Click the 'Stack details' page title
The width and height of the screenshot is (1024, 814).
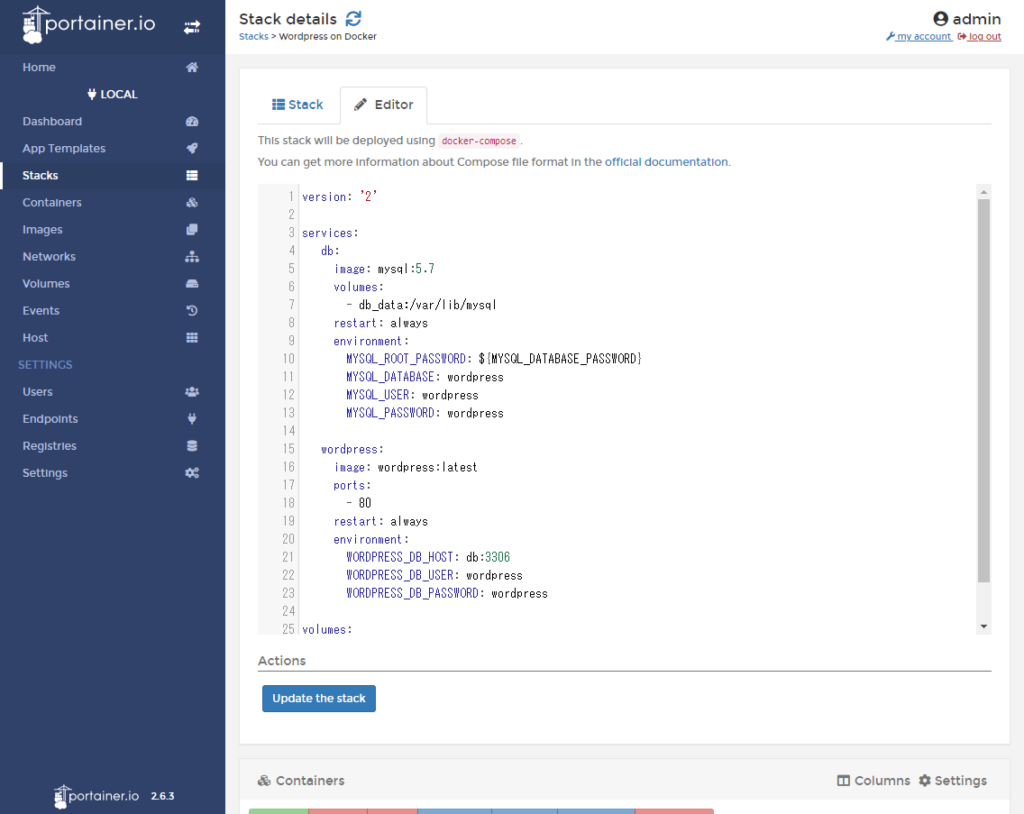[x=288, y=19]
